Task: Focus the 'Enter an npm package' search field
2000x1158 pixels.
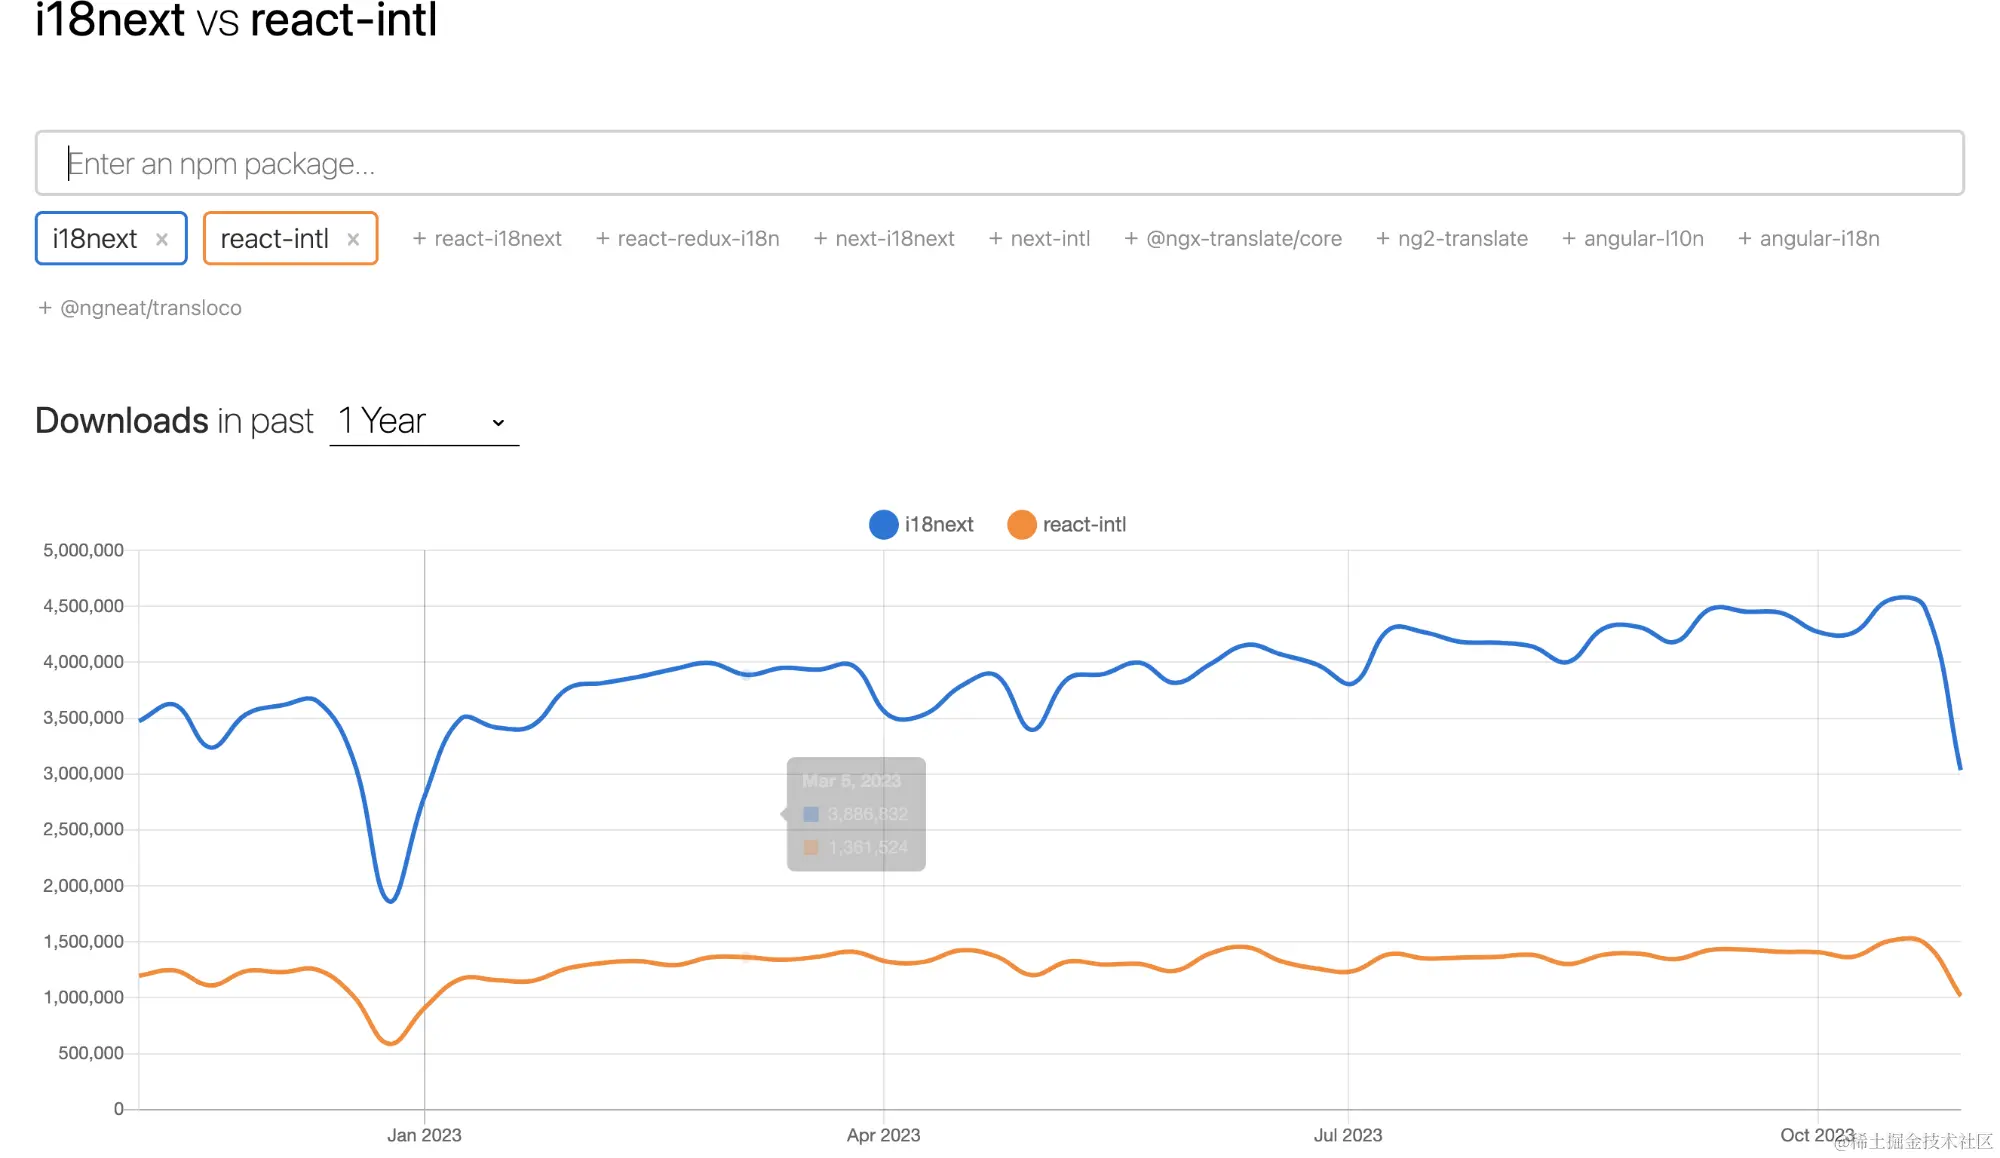Action: [1000, 163]
